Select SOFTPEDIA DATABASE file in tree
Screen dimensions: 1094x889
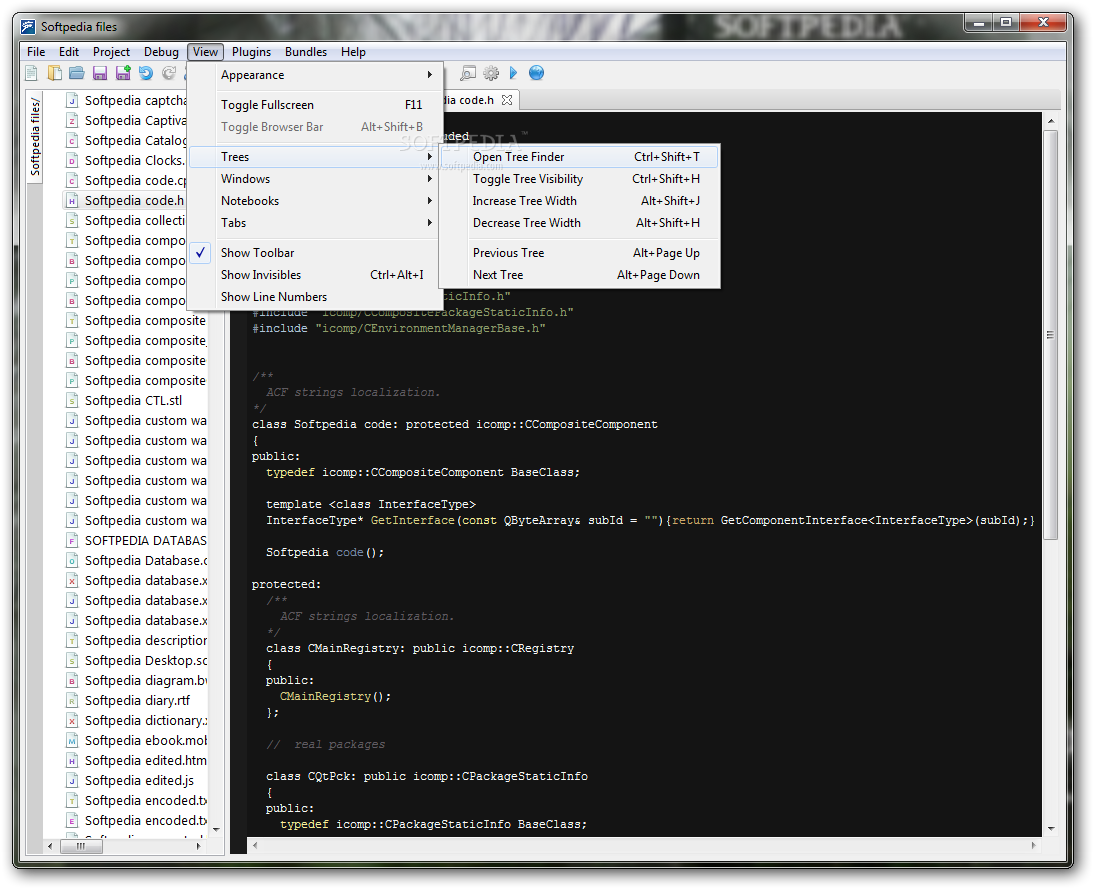146,541
